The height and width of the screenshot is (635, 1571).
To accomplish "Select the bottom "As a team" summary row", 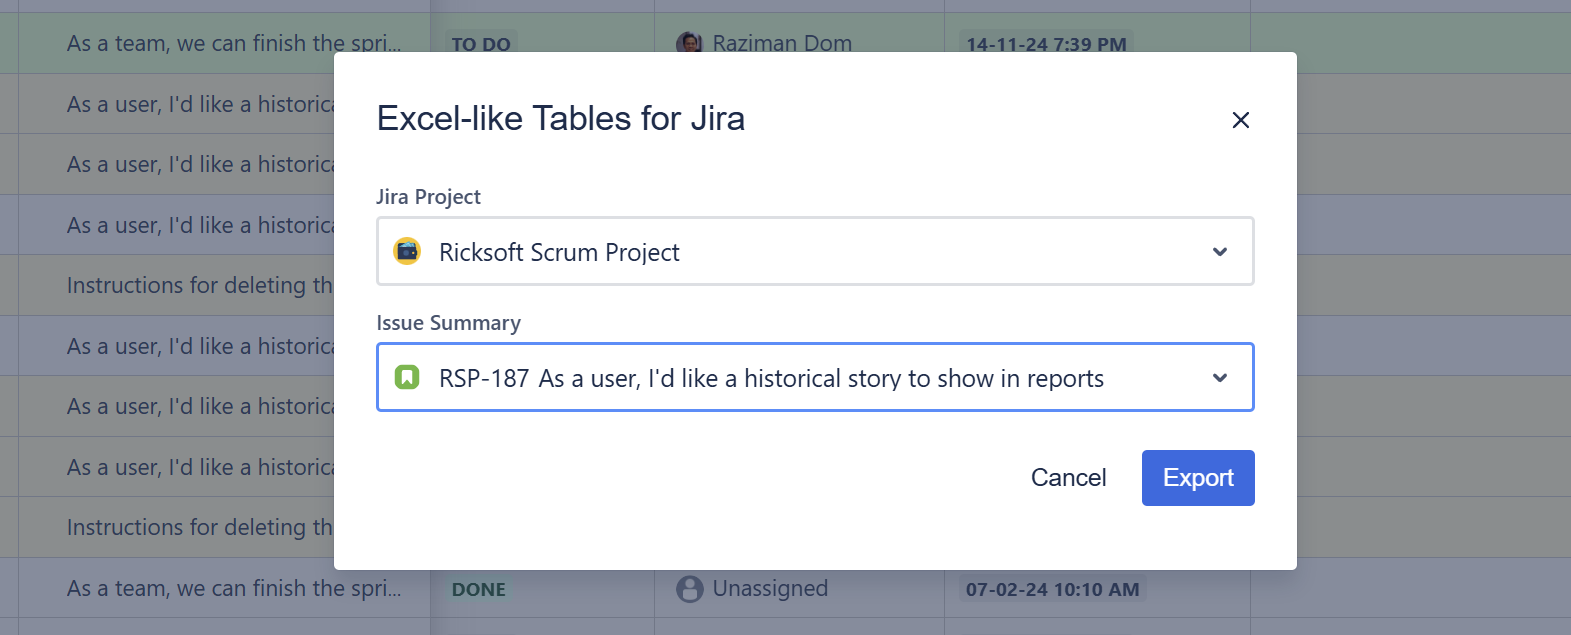I will click(x=233, y=588).
